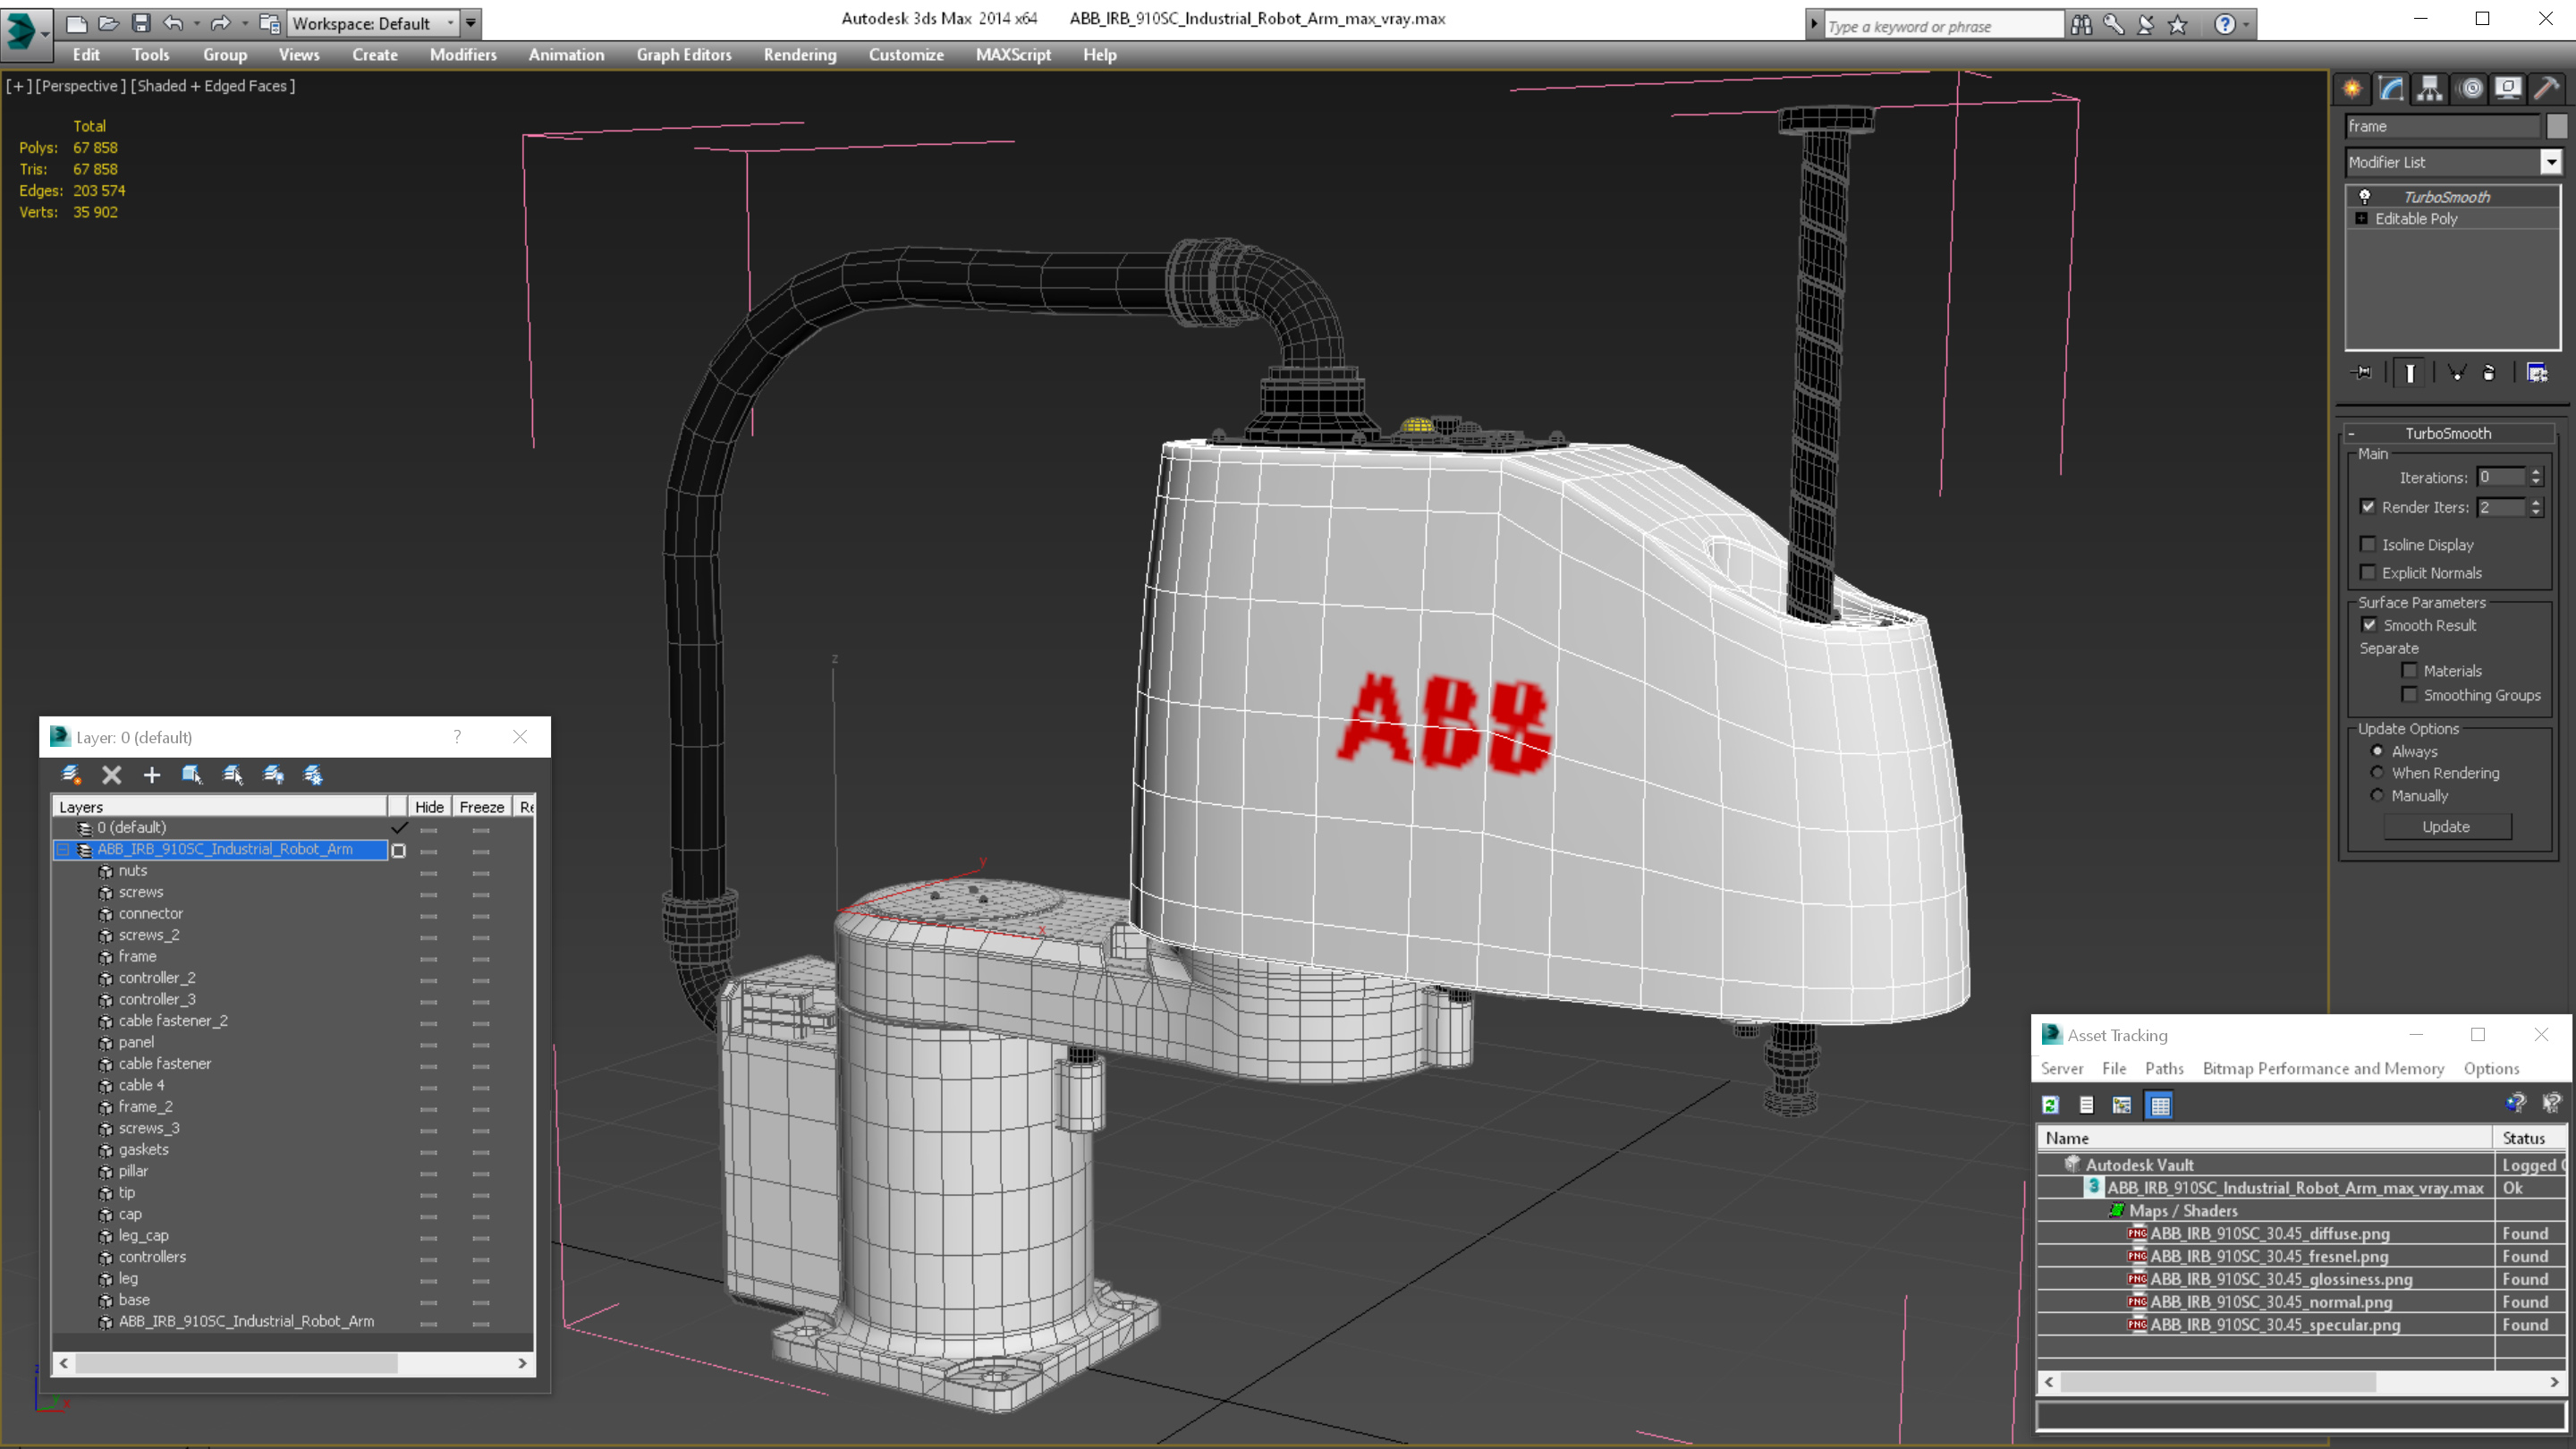Enable Separate by Materials checkbox

click(x=2410, y=671)
